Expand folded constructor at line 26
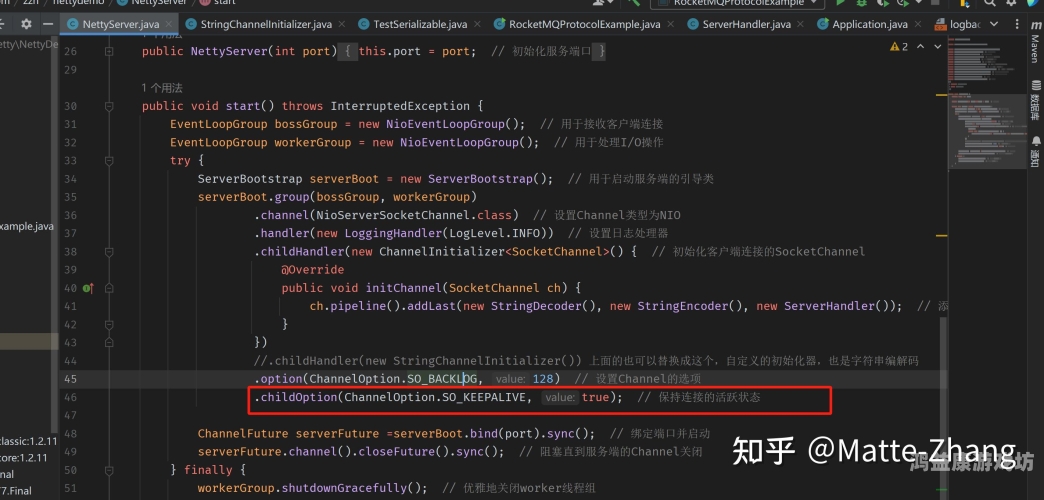 (109, 51)
